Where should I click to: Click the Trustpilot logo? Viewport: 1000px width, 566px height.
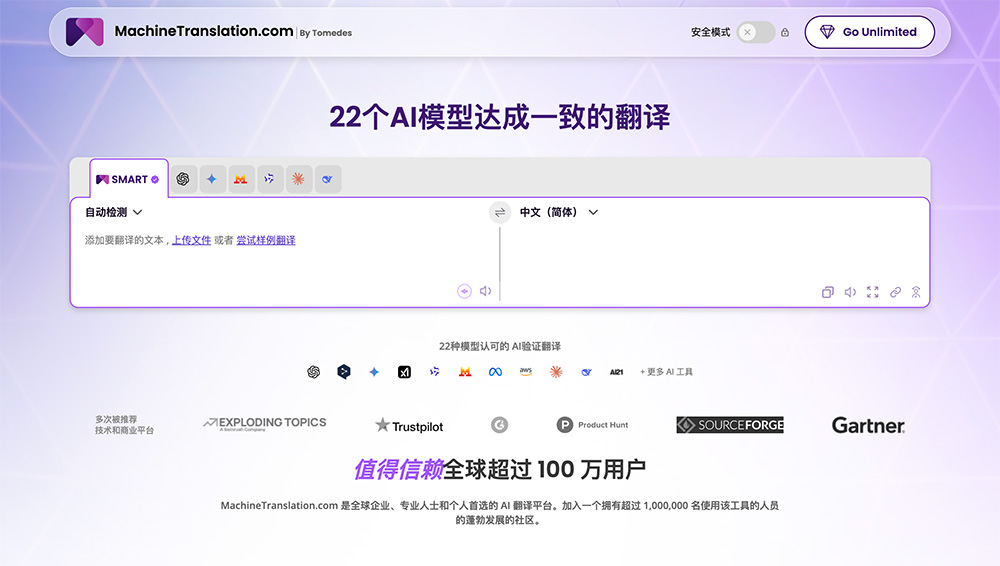point(409,426)
